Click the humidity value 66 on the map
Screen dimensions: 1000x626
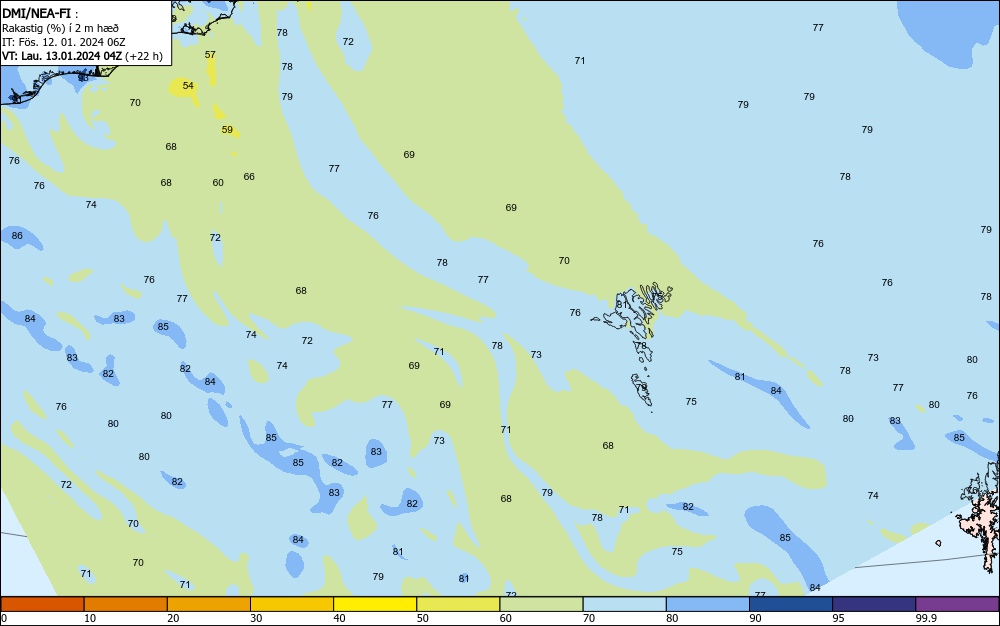click(x=249, y=177)
